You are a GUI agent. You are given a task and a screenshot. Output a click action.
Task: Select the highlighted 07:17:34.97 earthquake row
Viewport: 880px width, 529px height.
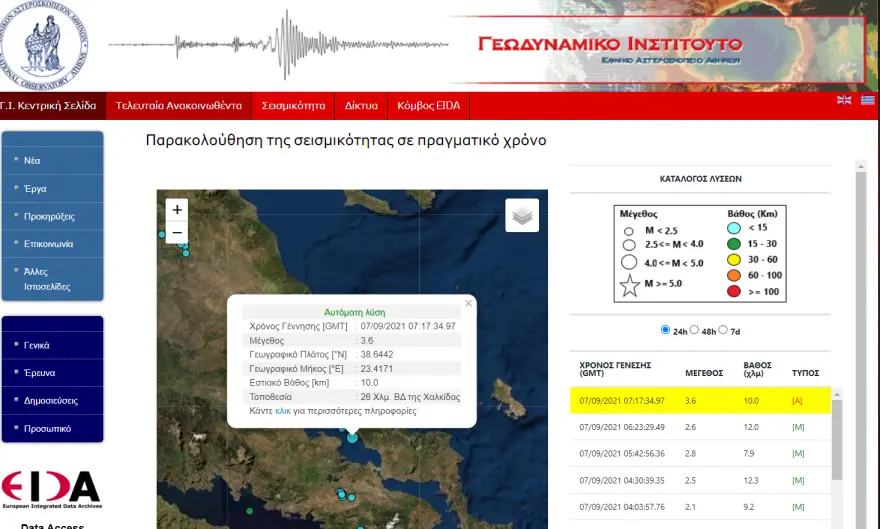700,401
